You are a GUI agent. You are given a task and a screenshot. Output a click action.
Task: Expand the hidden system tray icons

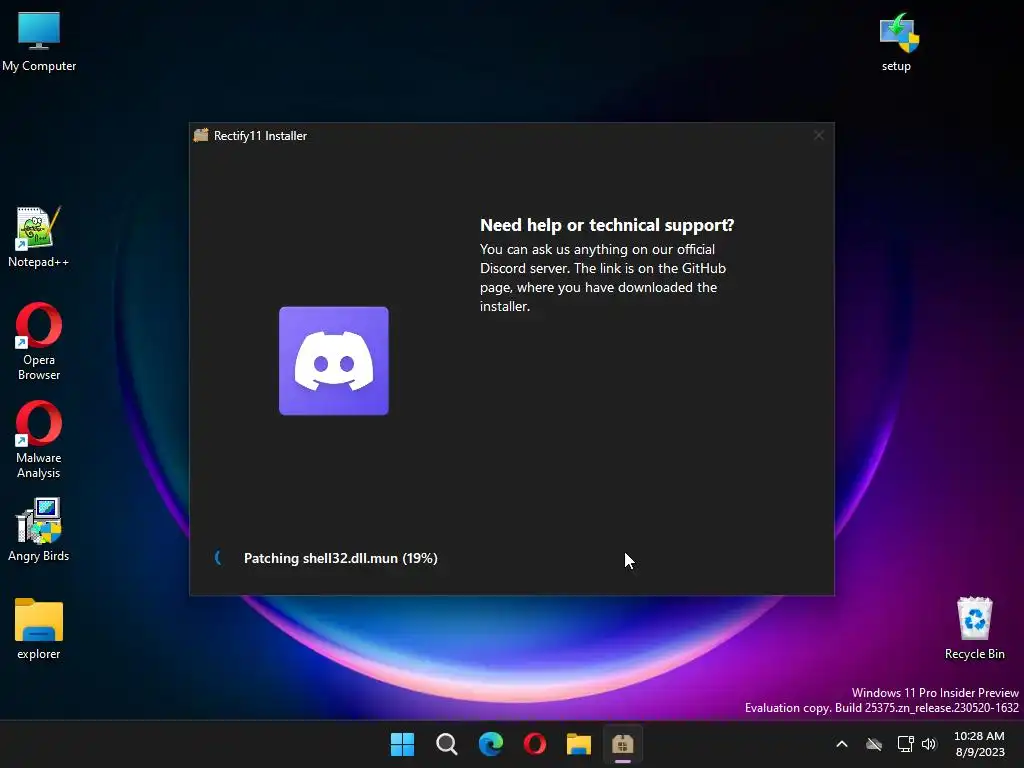[x=842, y=744]
